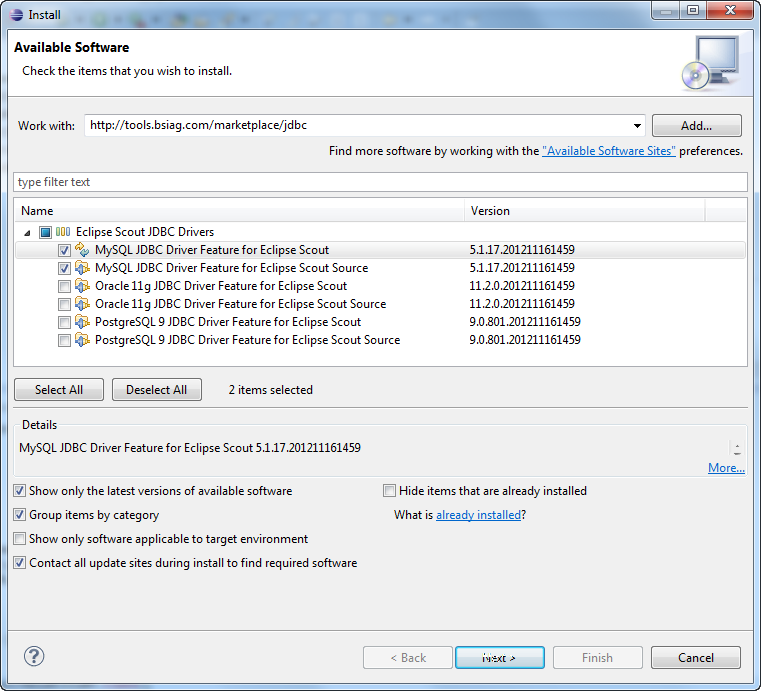Open the Work with site dropdown arrow

point(637,126)
